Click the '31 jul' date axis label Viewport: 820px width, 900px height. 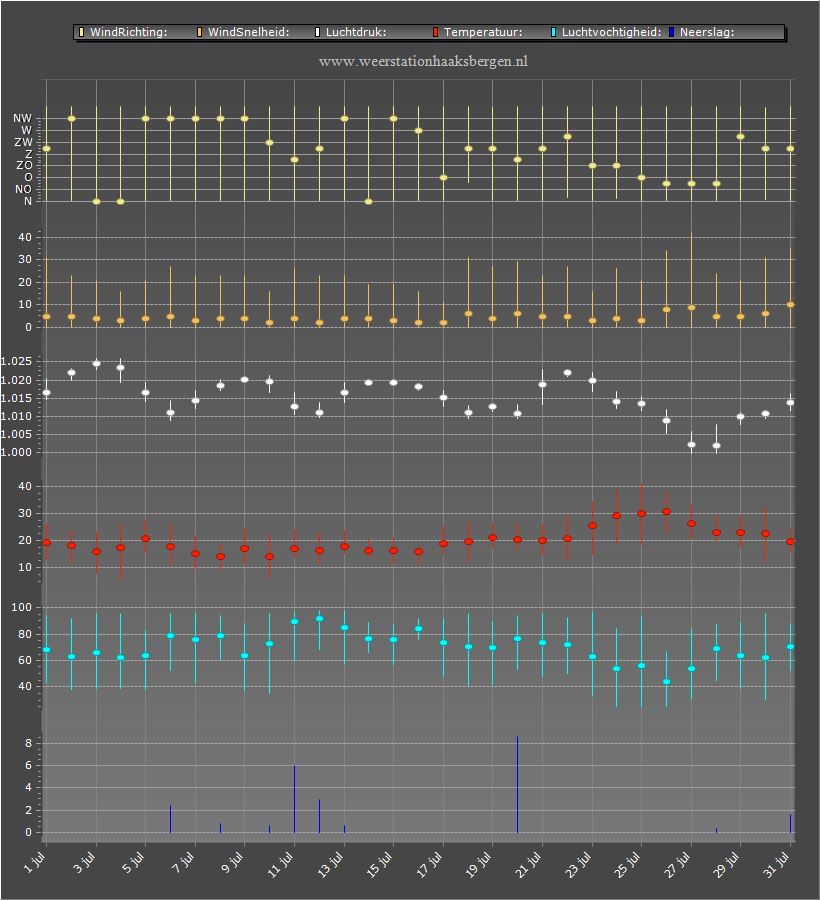tap(777, 865)
